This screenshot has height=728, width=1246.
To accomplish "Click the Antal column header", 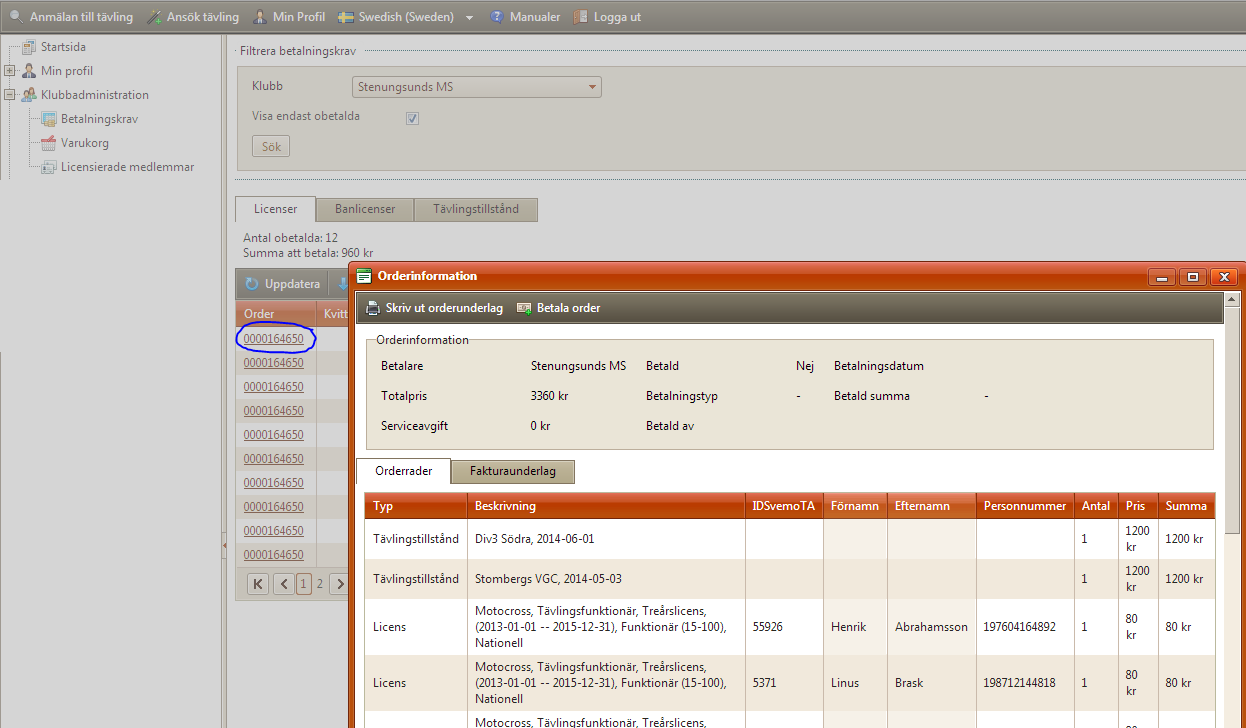I will pyautogui.click(x=1096, y=506).
